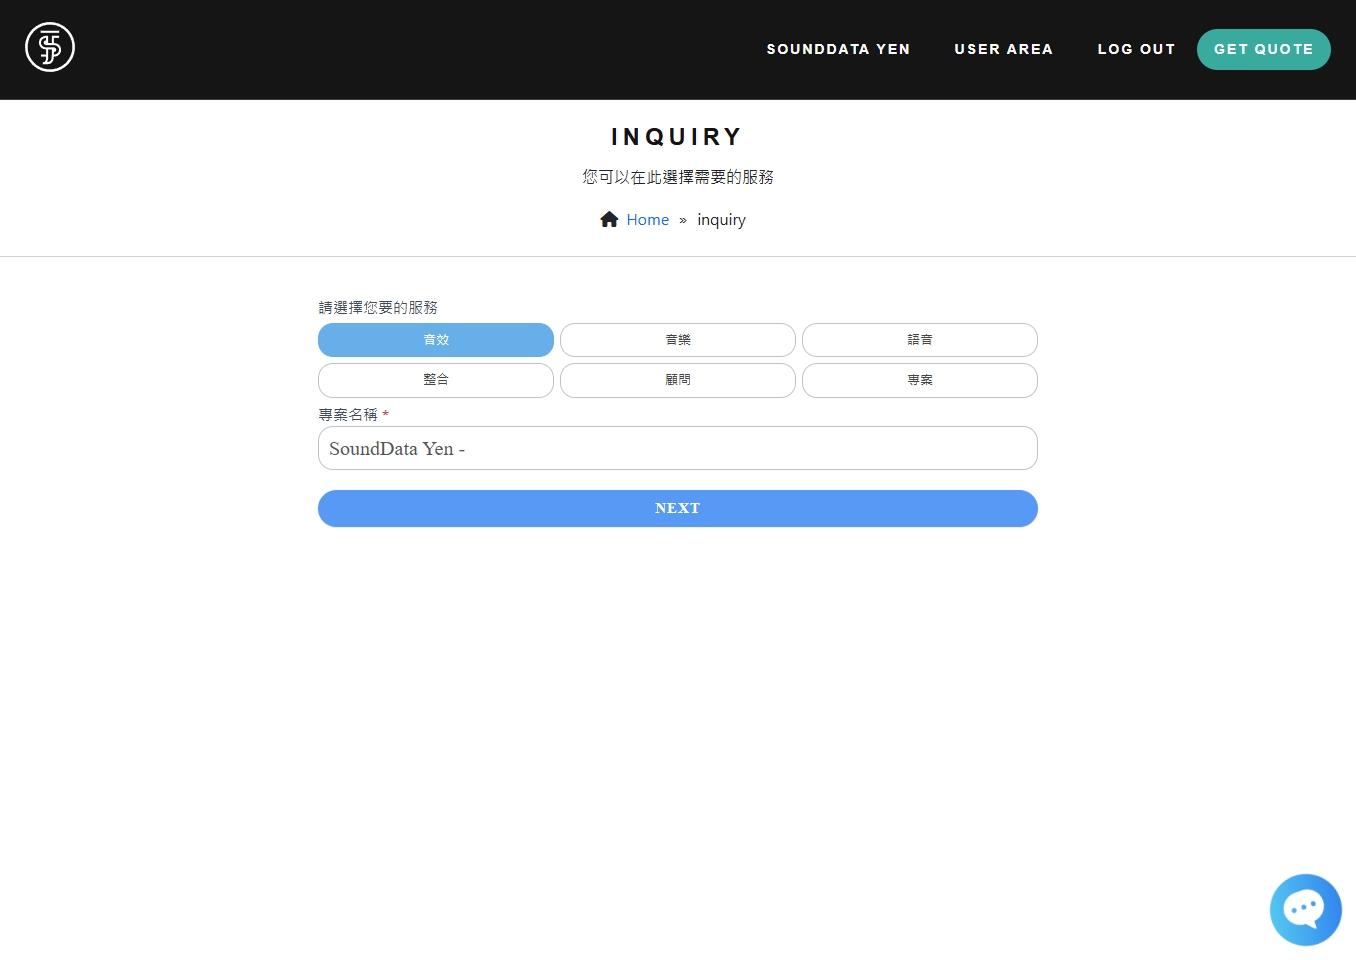
Task: Click the INQUIRY page heading
Action: [677, 137]
